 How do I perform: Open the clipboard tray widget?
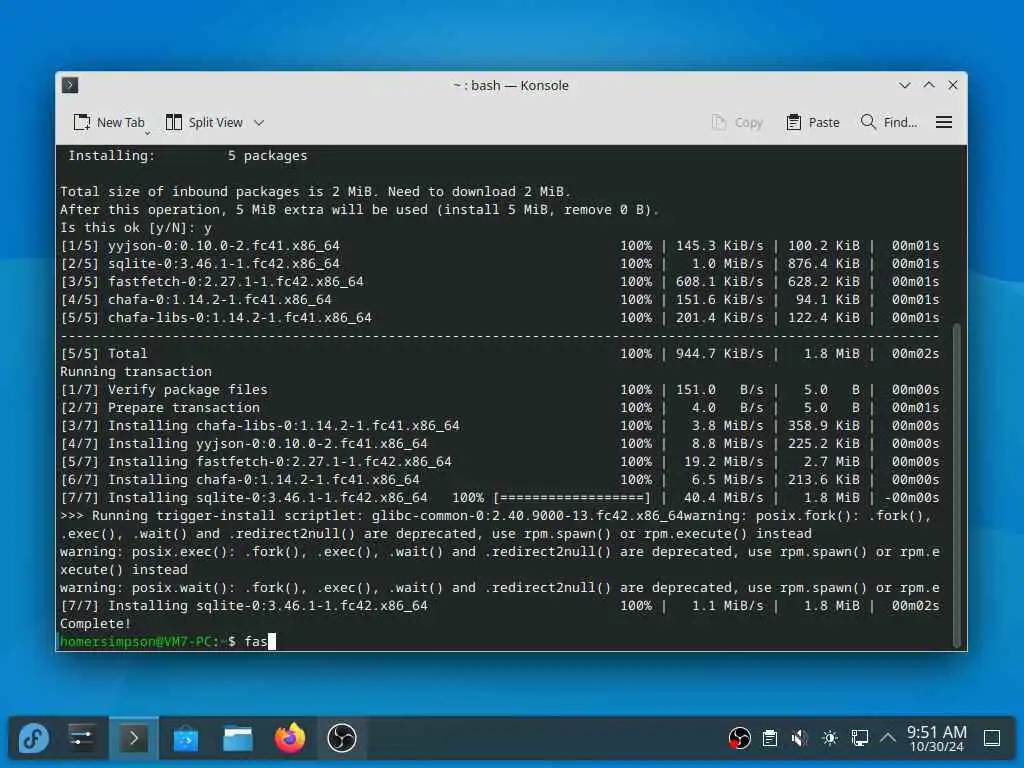(x=770, y=739)
